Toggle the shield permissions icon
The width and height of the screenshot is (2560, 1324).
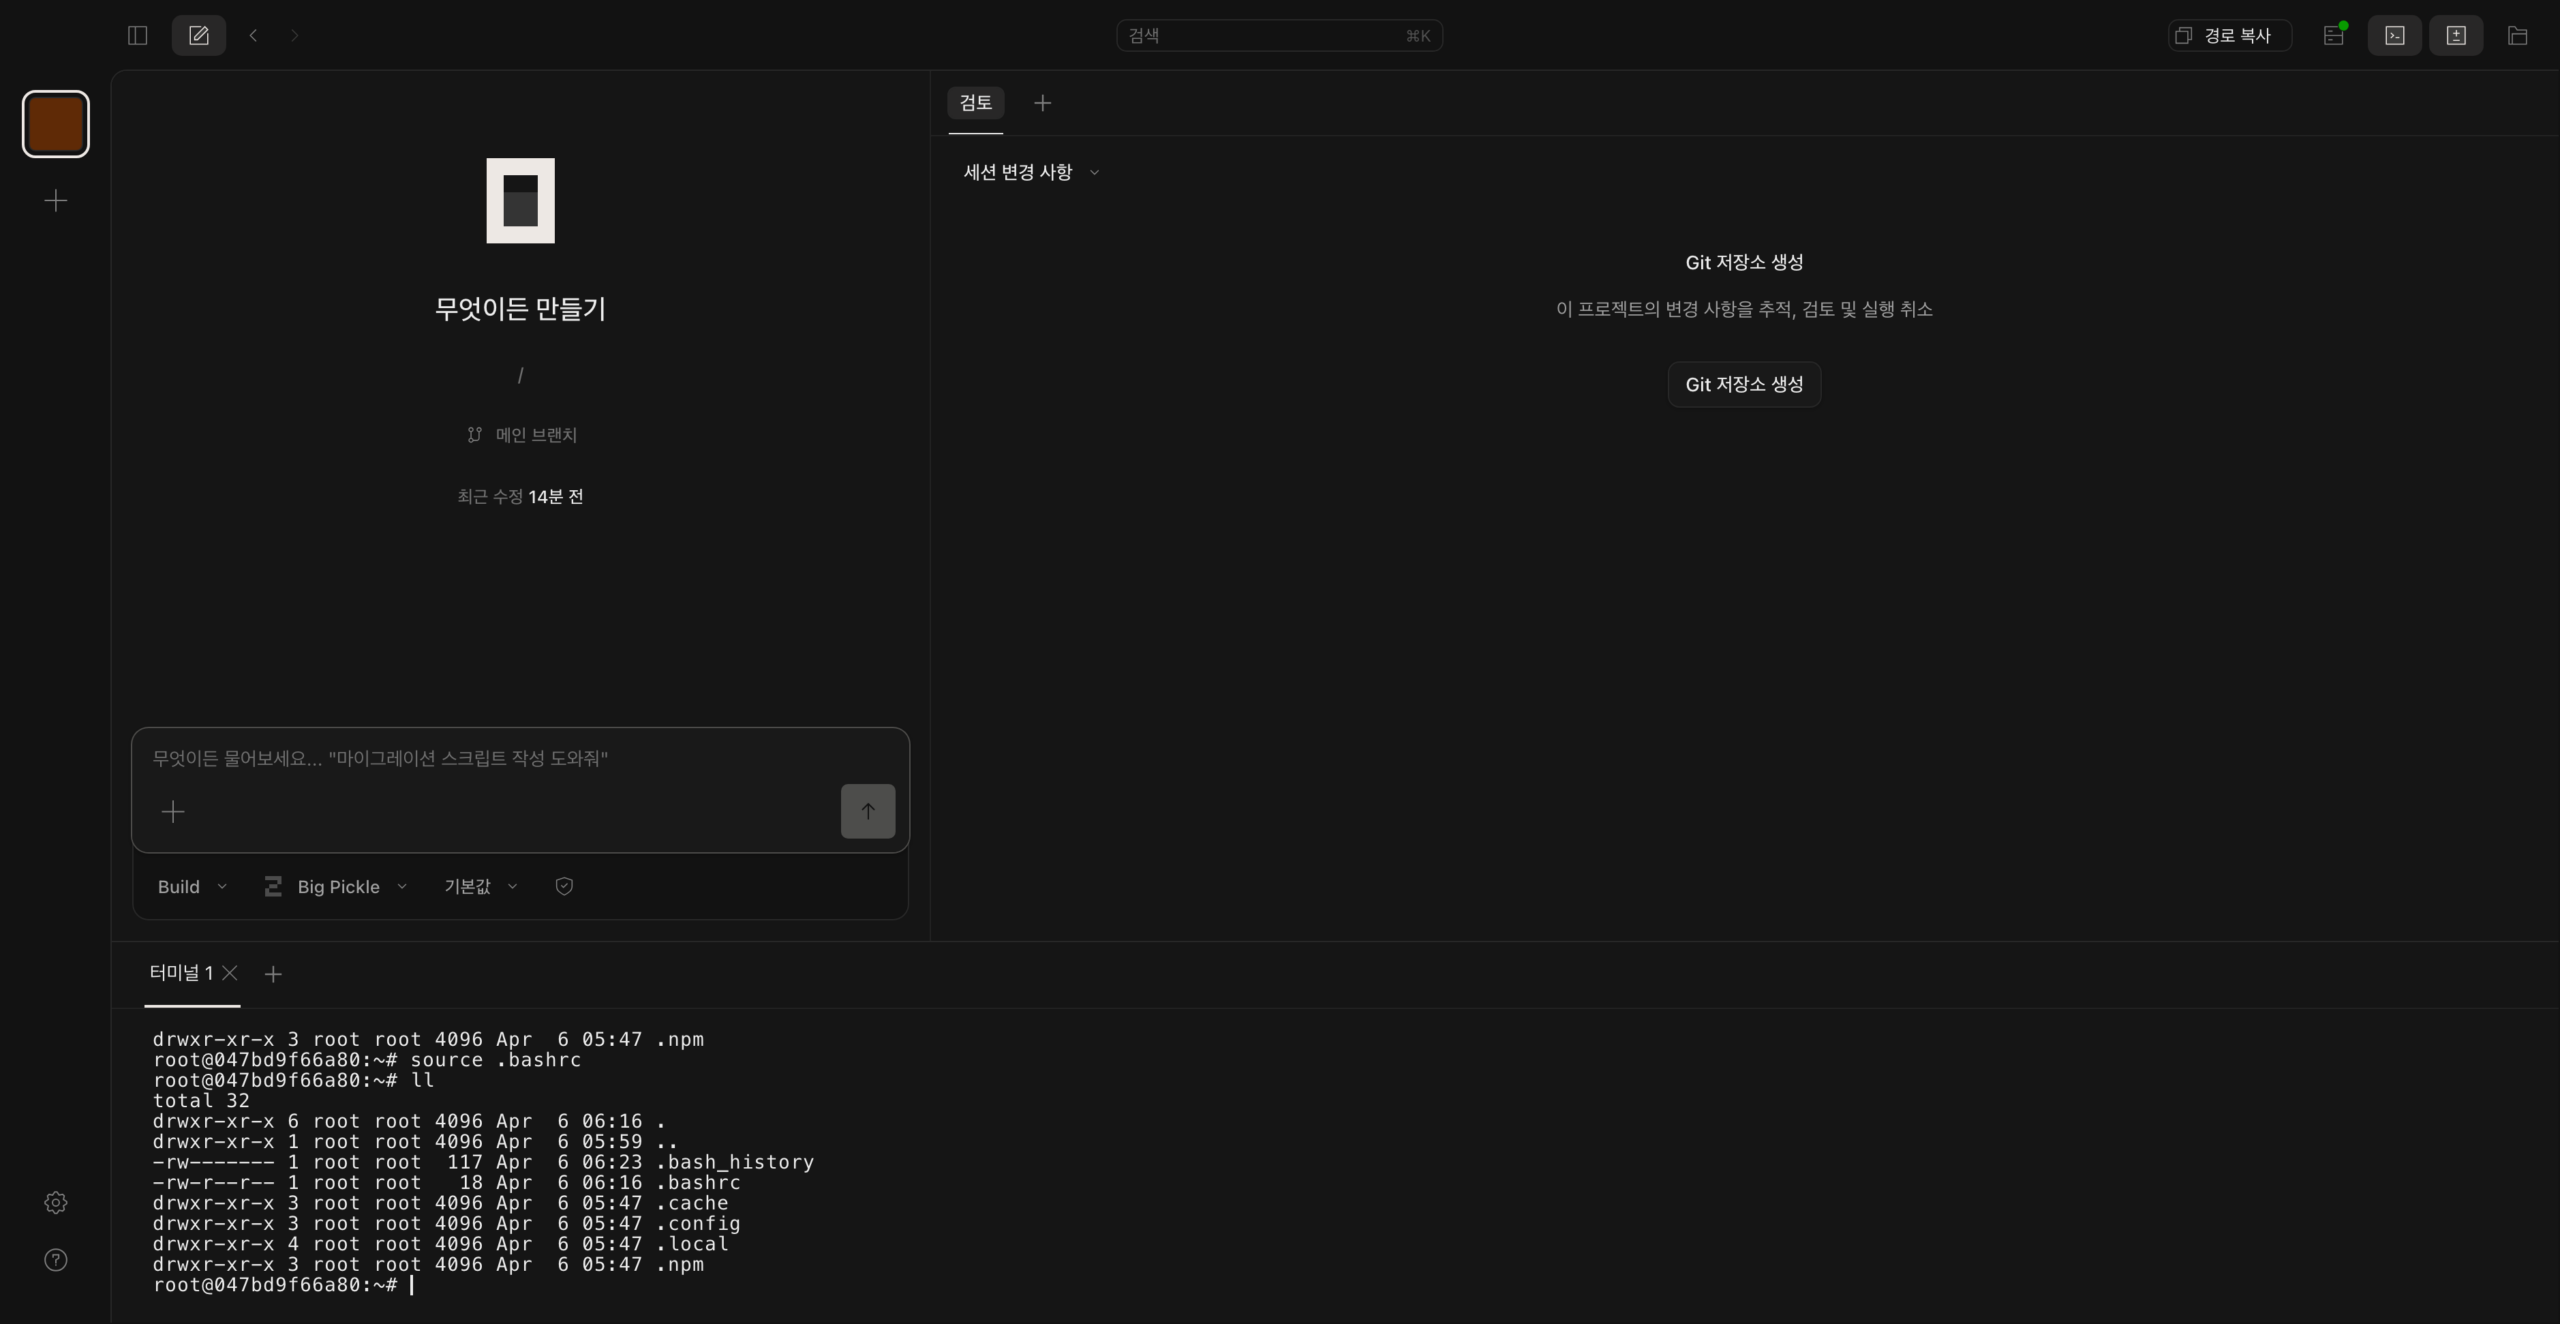564,887
